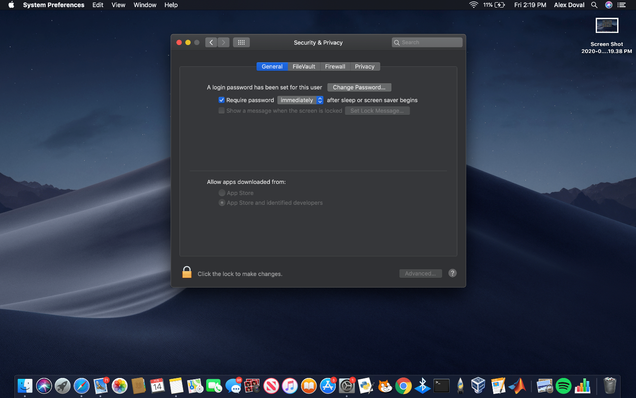Click the preferences Search field
Screen dimensions: 636x398
point(427,42)
